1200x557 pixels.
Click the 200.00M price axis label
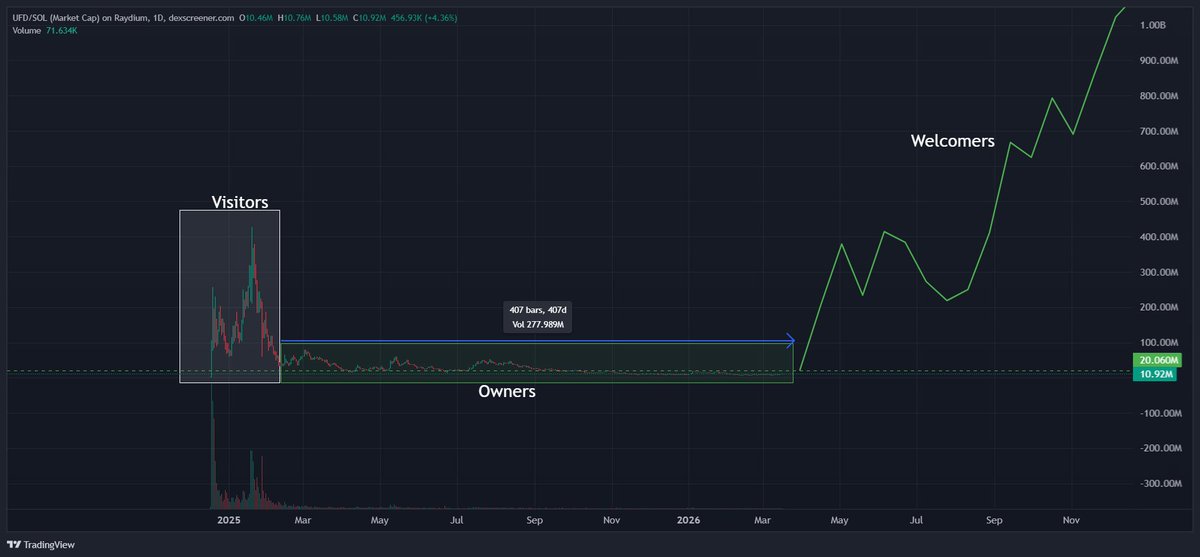(x=1158, y=307)
